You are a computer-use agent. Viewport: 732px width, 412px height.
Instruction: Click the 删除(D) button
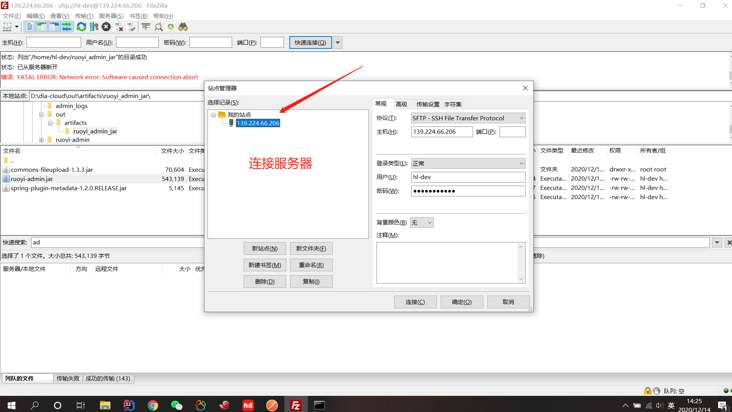(x=265, y=281)
